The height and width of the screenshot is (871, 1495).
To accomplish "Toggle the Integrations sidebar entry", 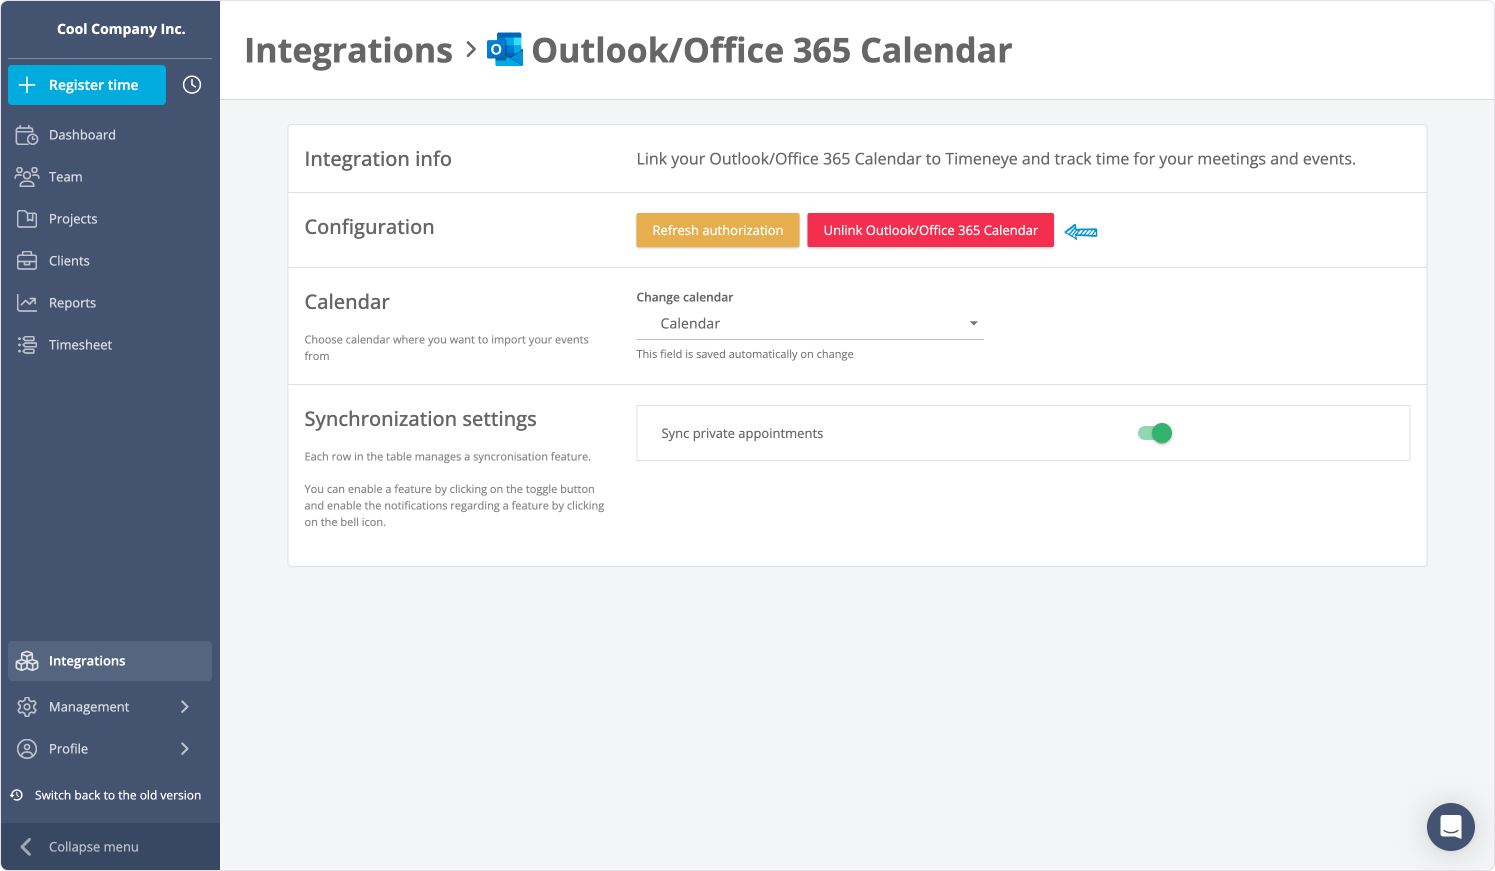I will tap(86, 660).
